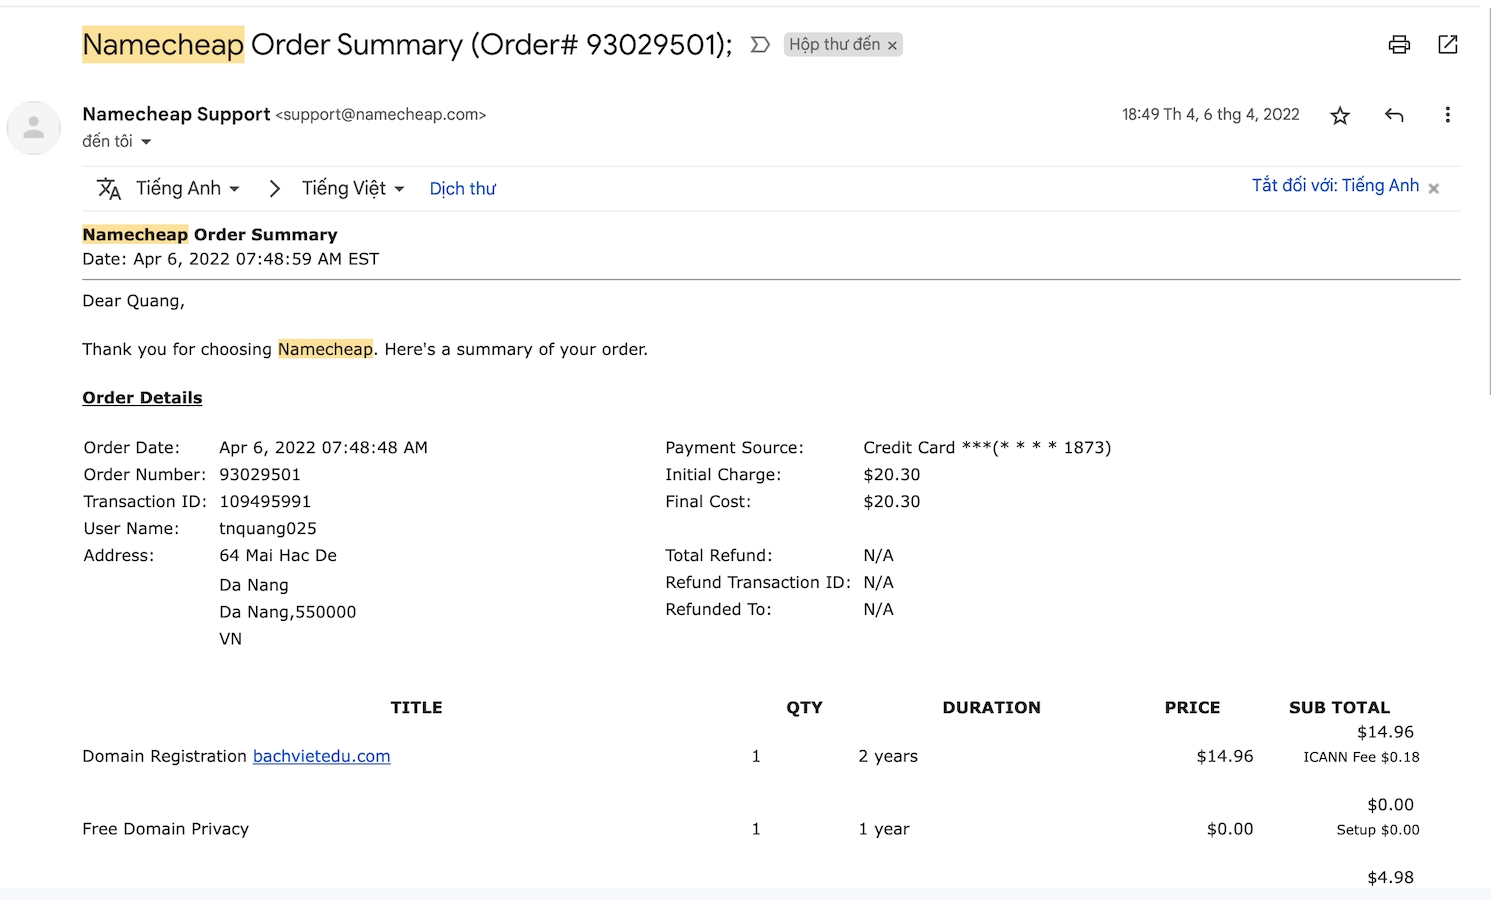Click the page scrollbar on the right
The height and width of the screenshot is (900, 1491).
tap(1487, 200)
